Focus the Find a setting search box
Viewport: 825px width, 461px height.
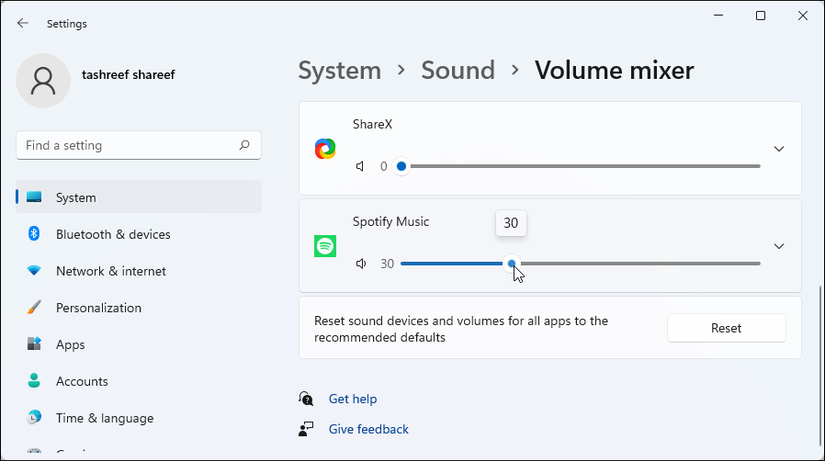coord(139,145)
